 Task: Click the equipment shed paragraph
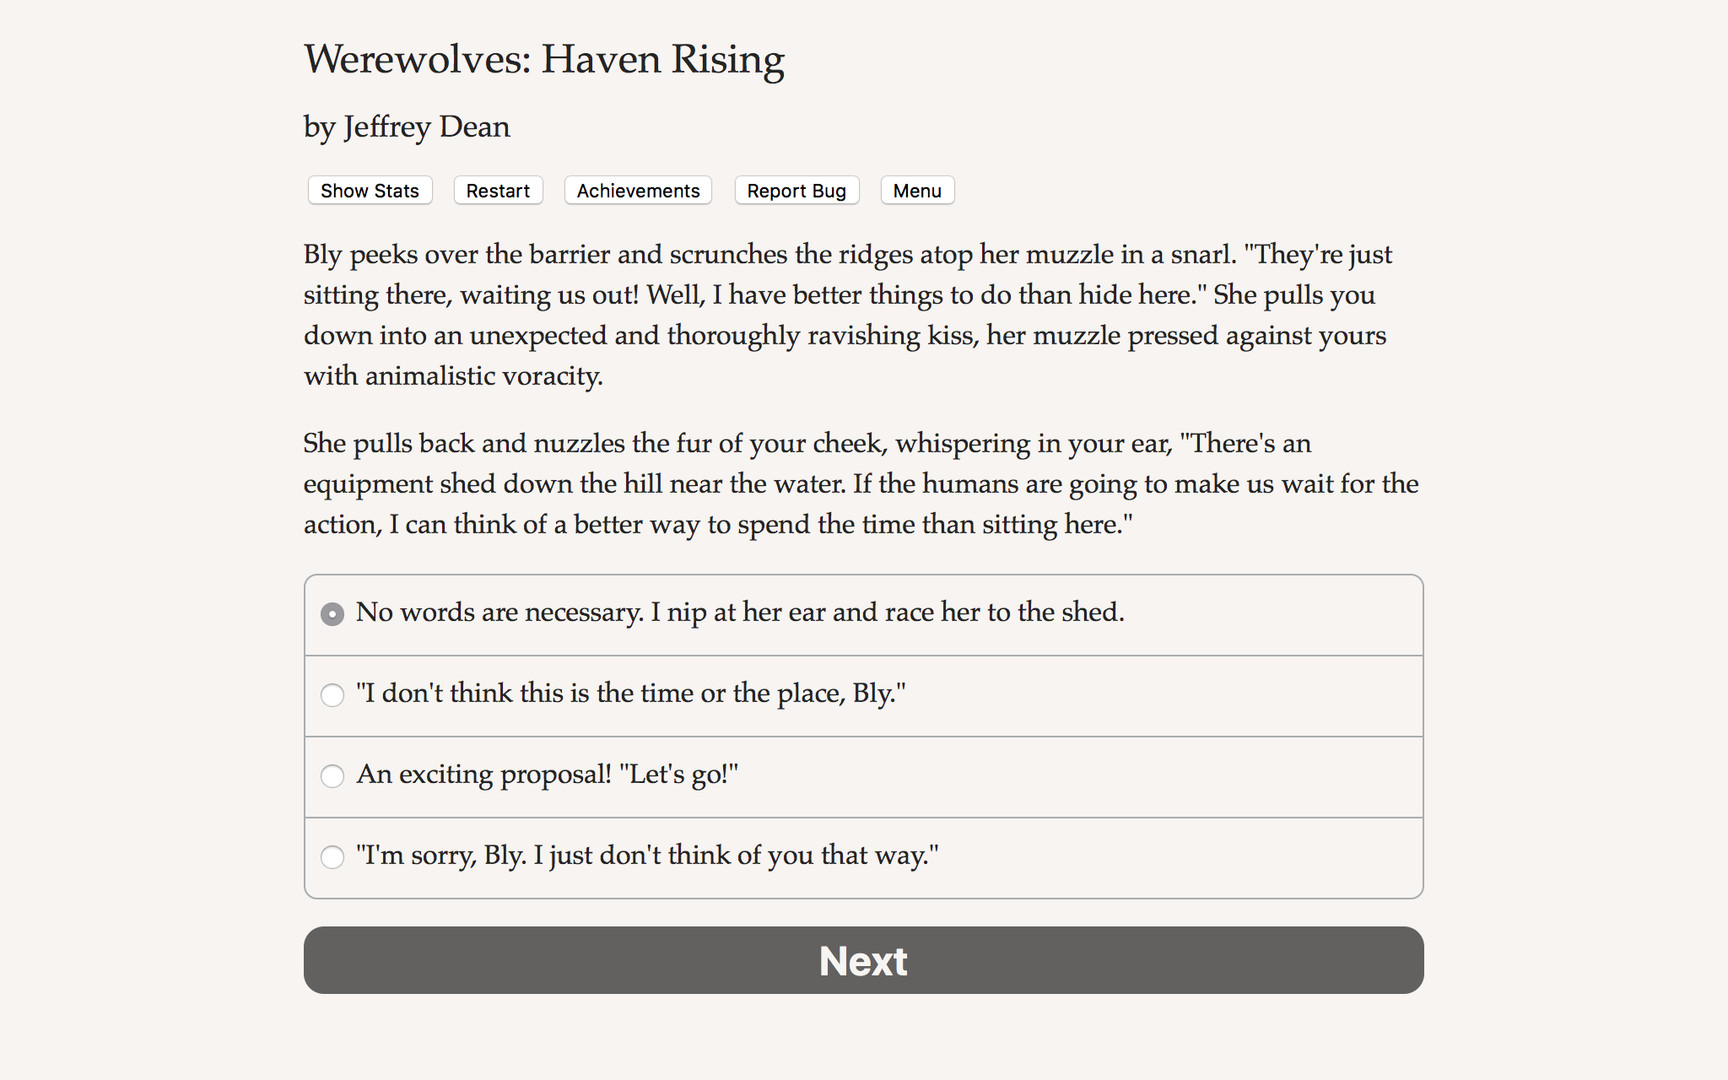860,483
